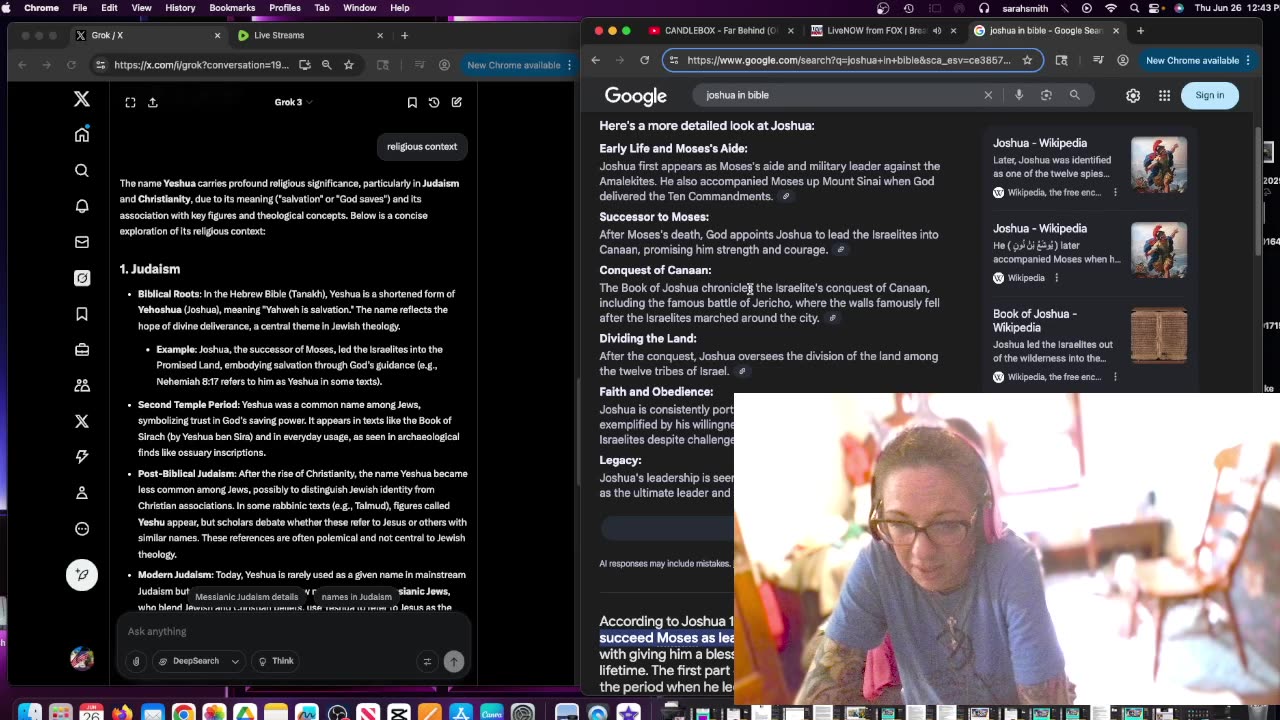Toggle Think mode in Grok
Image resolution: width=1280 pixels, height=720 pixels.
276,661
